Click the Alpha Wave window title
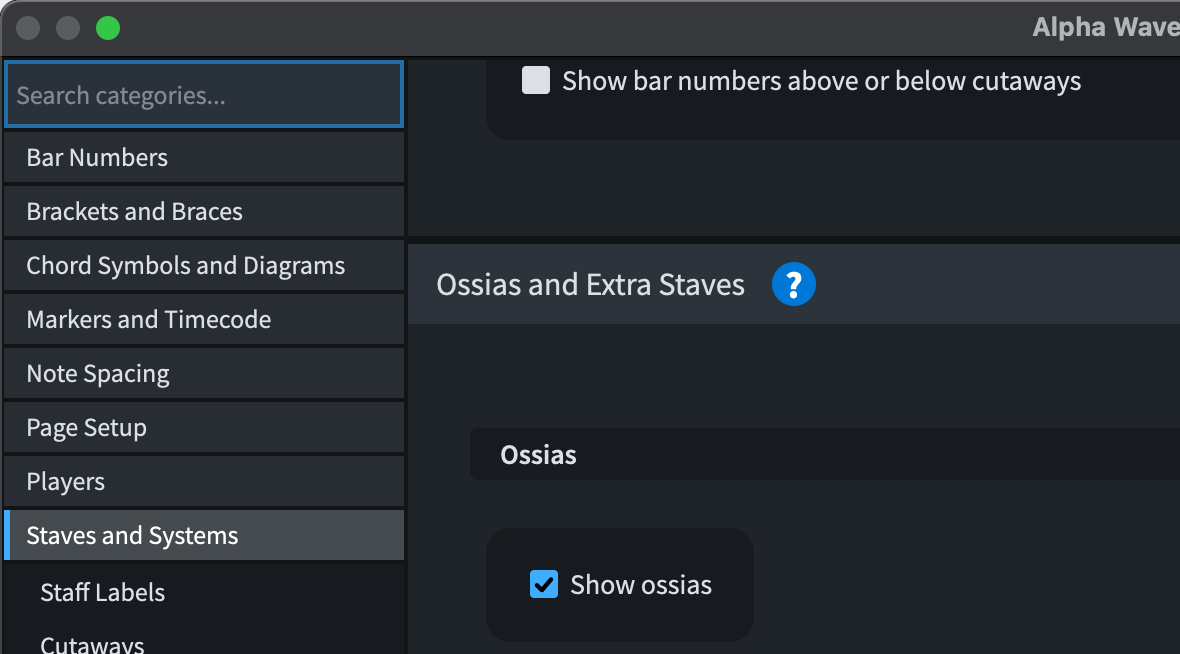The image size is (1180, 654). point(1105,28)
